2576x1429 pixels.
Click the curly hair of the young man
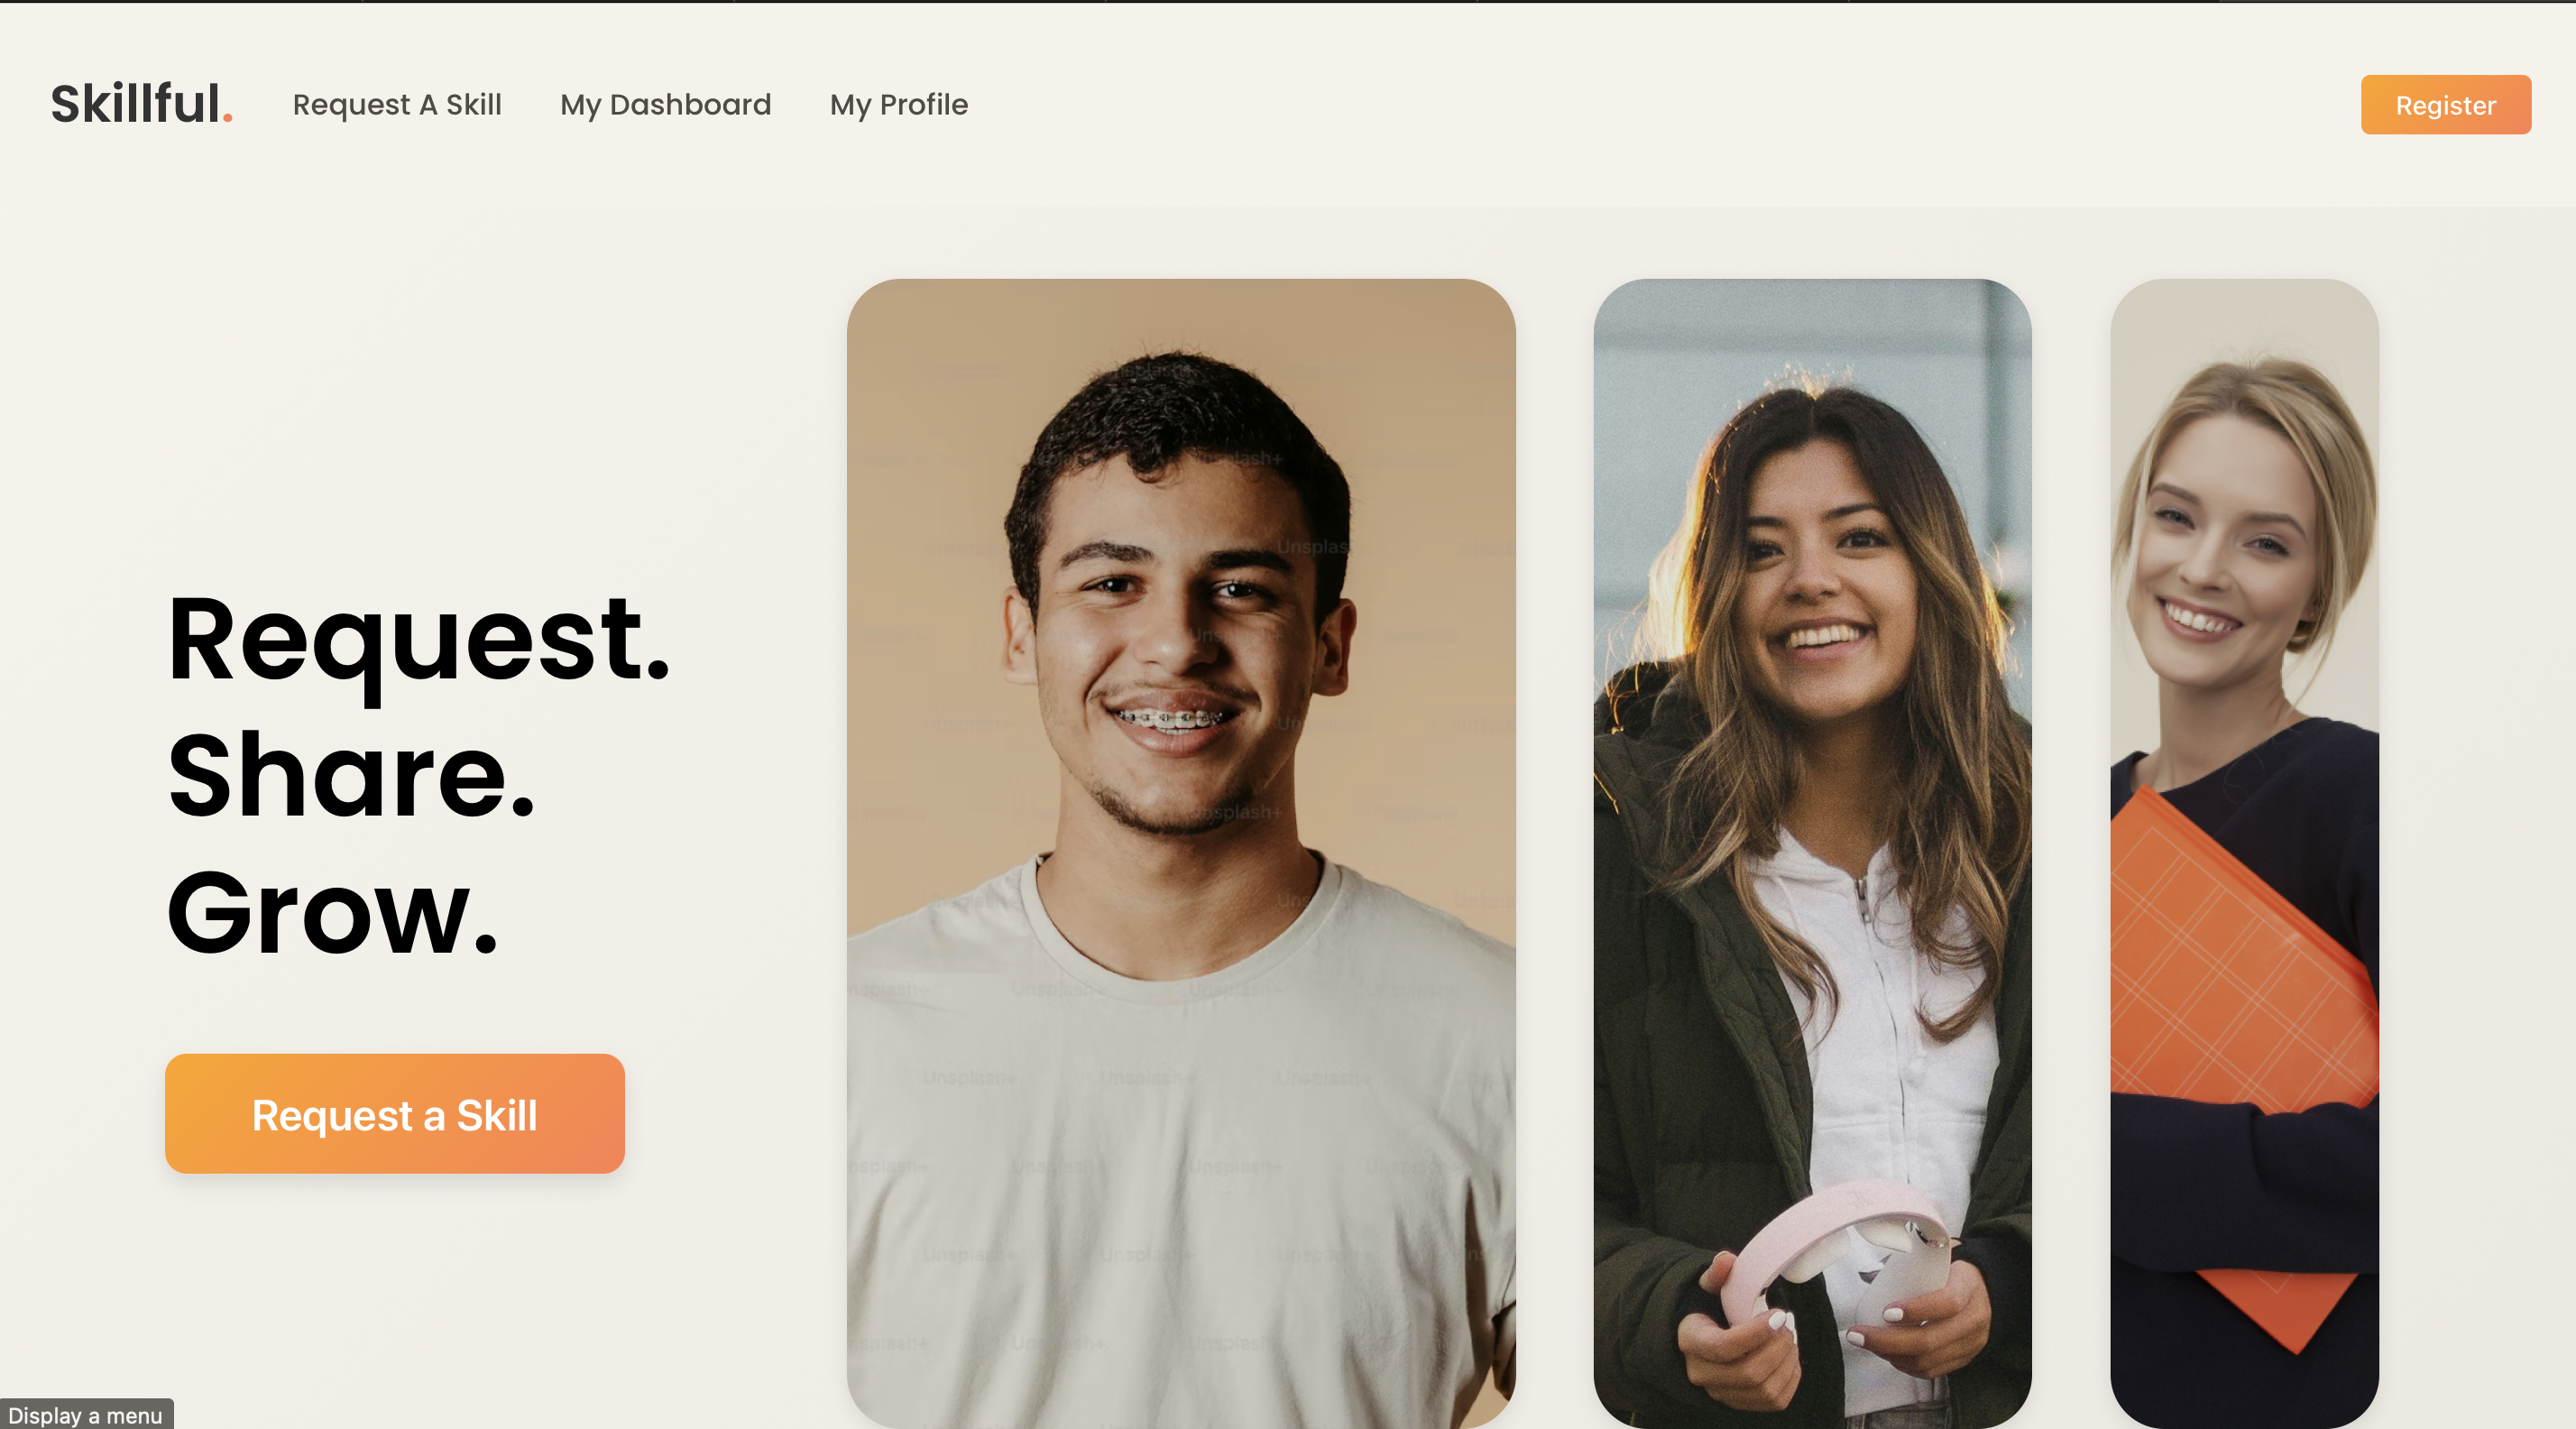coord(1180,420)
